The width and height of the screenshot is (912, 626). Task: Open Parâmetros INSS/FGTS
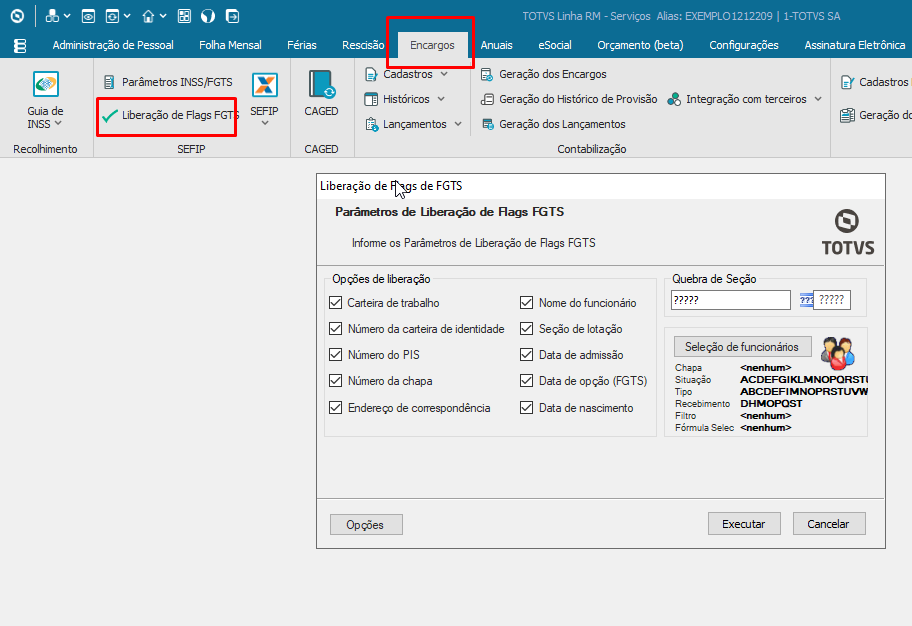pyautogui.click(x=168, y=82)
